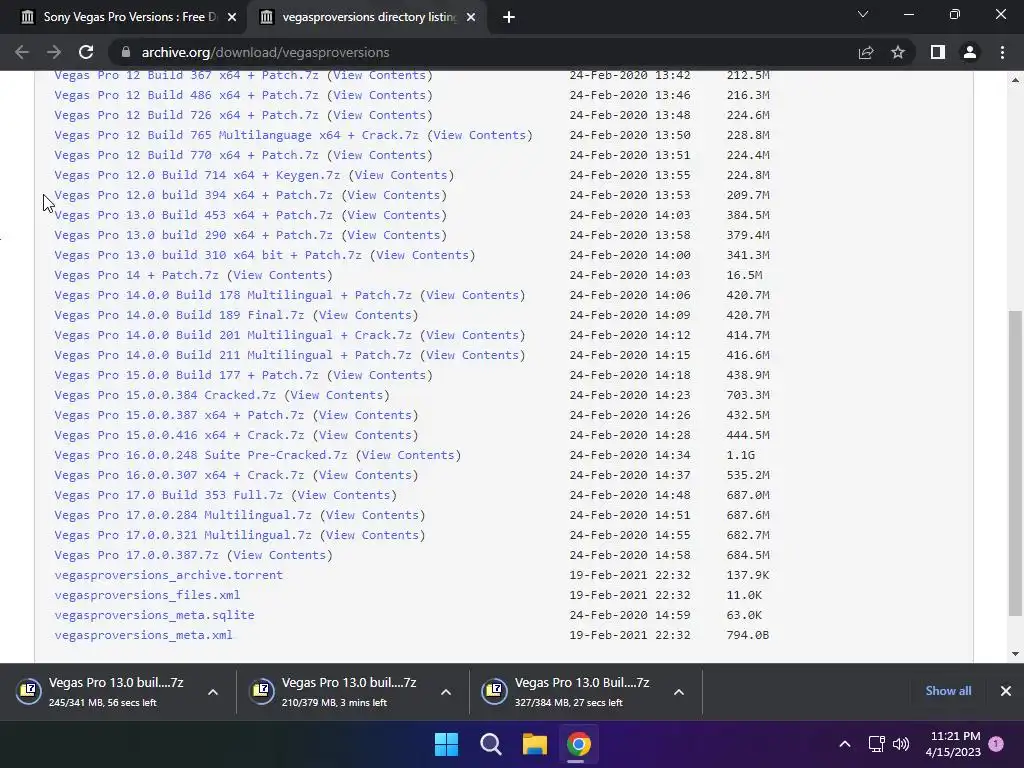Close the Sony Vegas Pro Versions tab

232,17
